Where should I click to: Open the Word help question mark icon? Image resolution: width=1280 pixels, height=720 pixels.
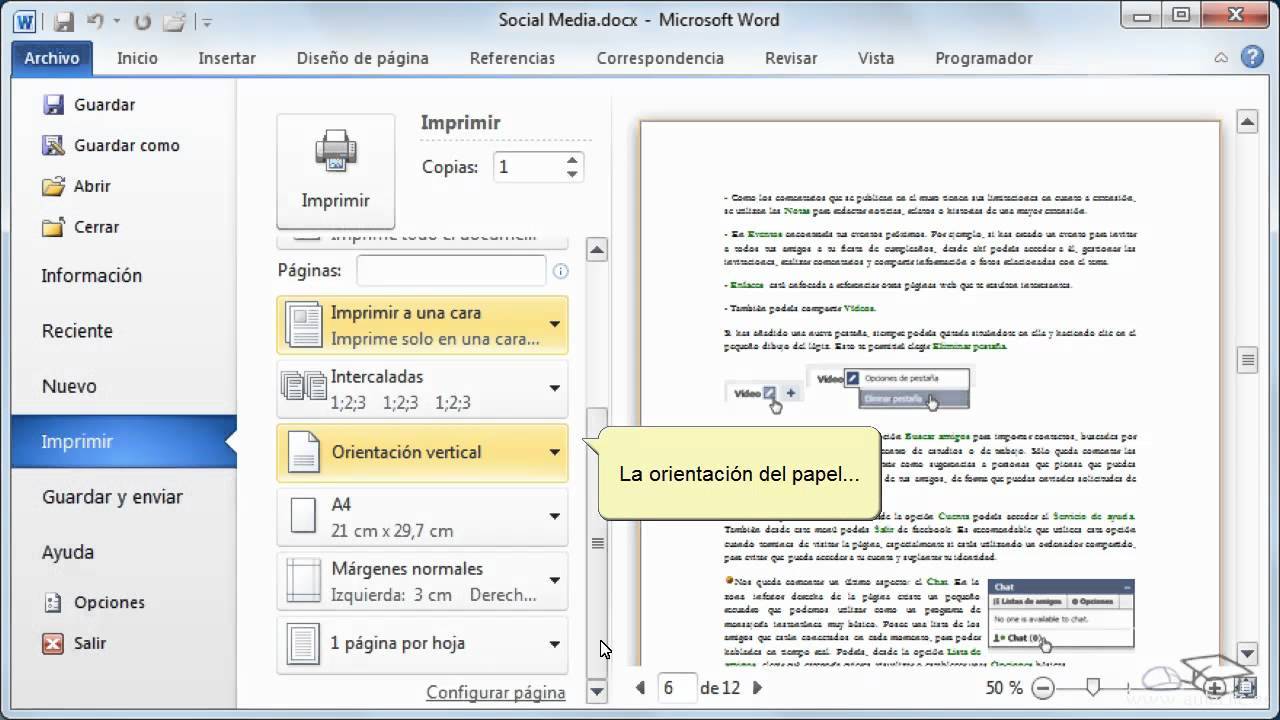click(x=1252, y=57)
